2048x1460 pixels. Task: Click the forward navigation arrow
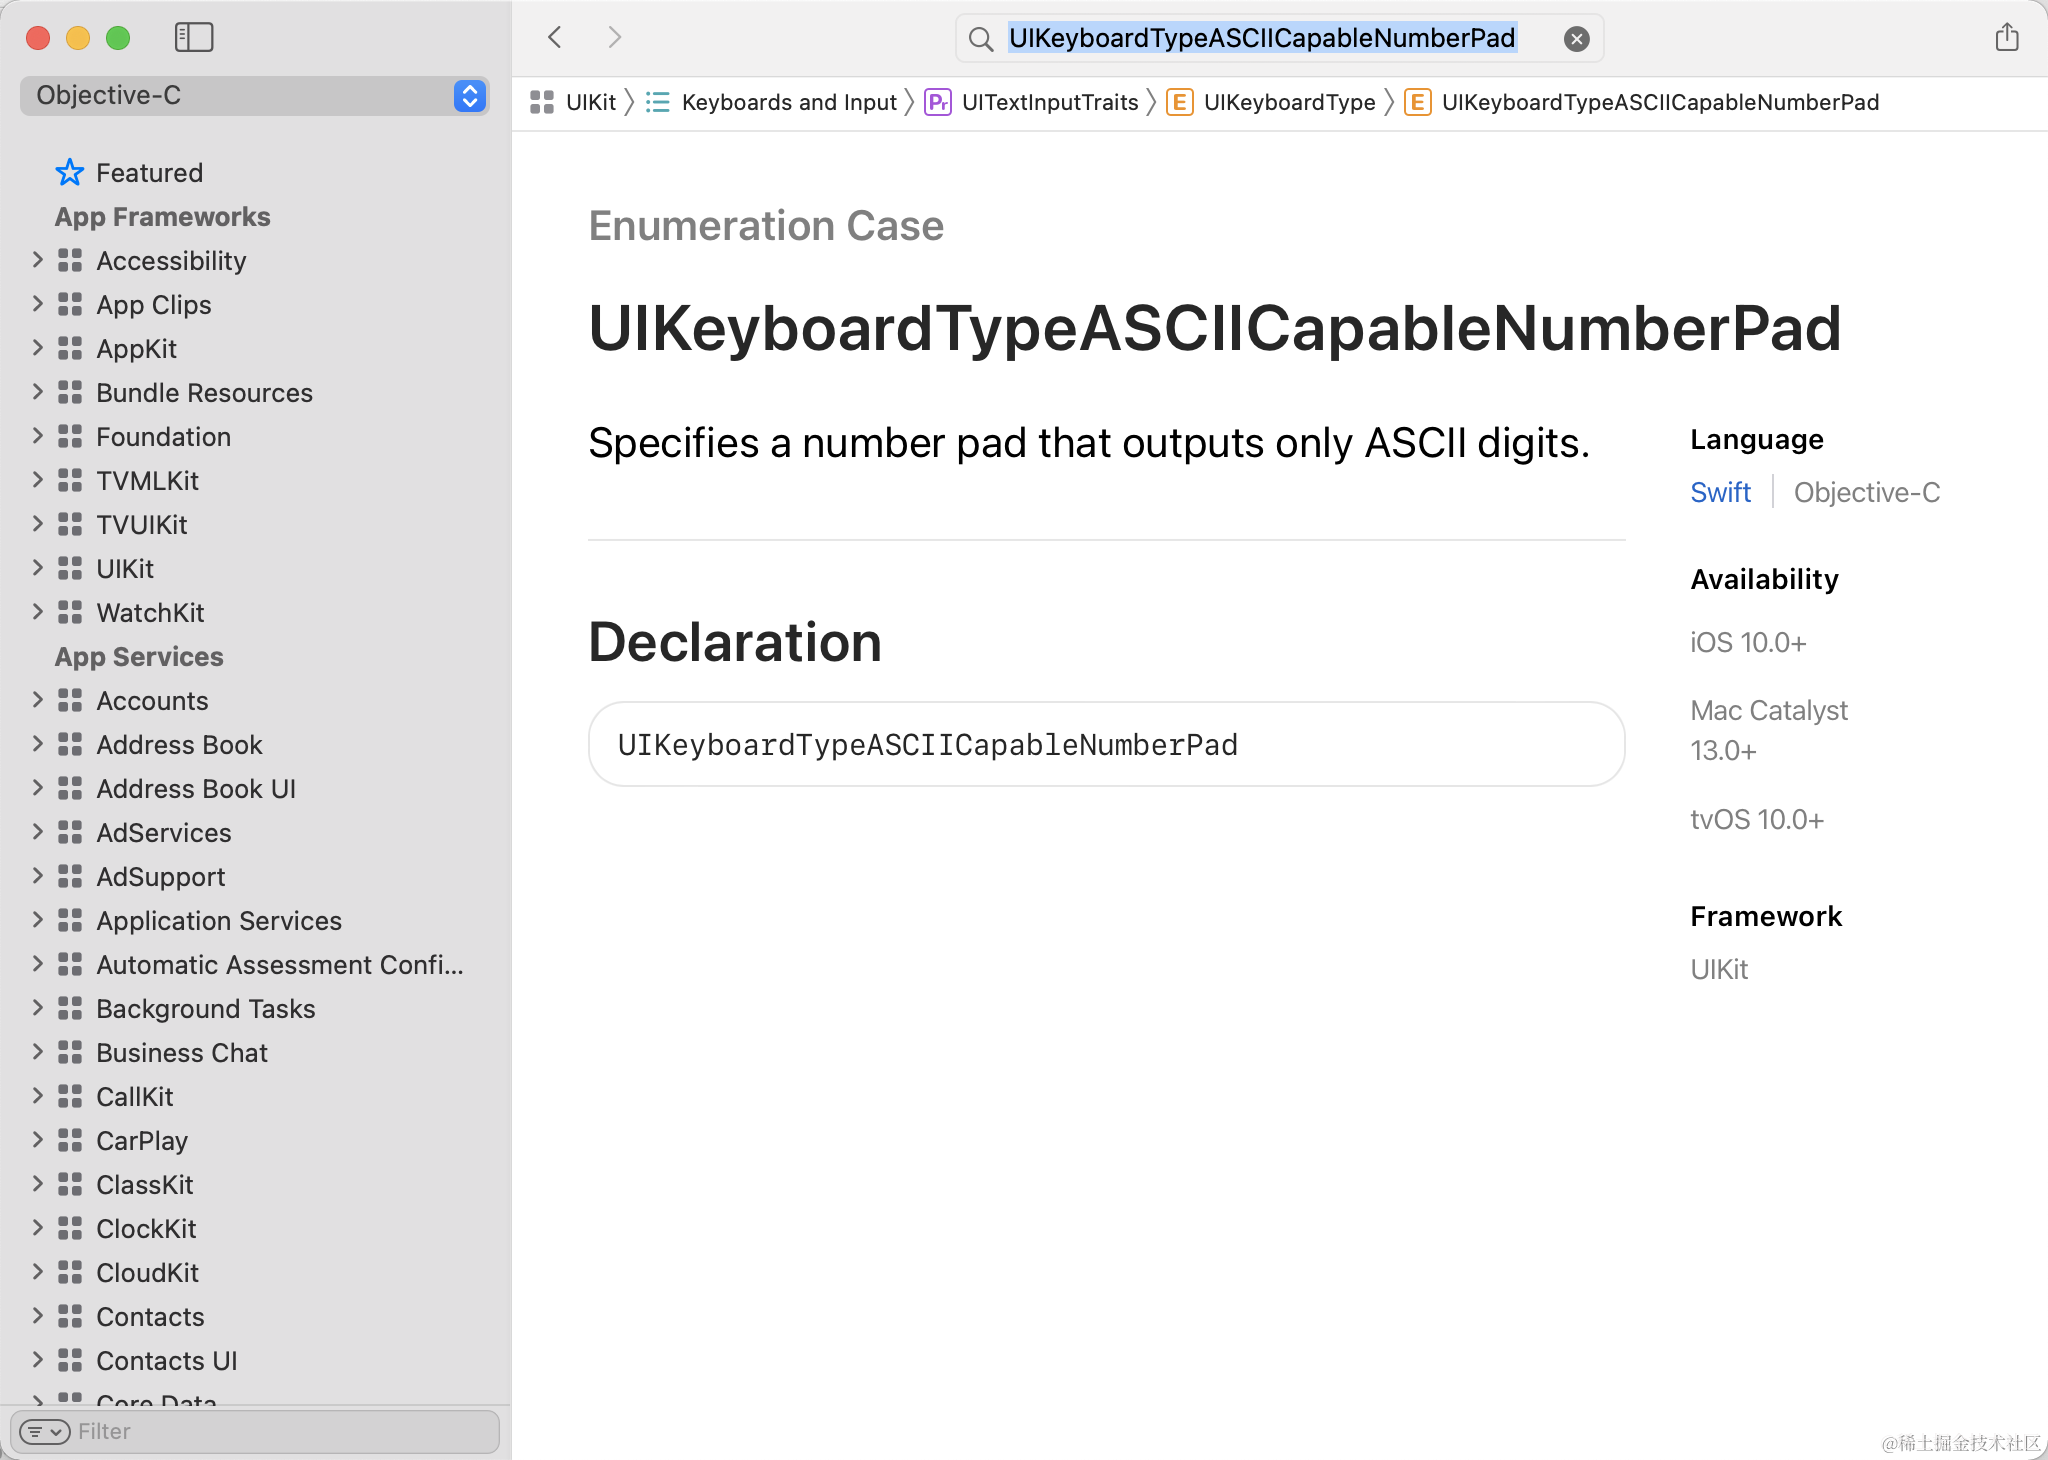click(614, 38)
